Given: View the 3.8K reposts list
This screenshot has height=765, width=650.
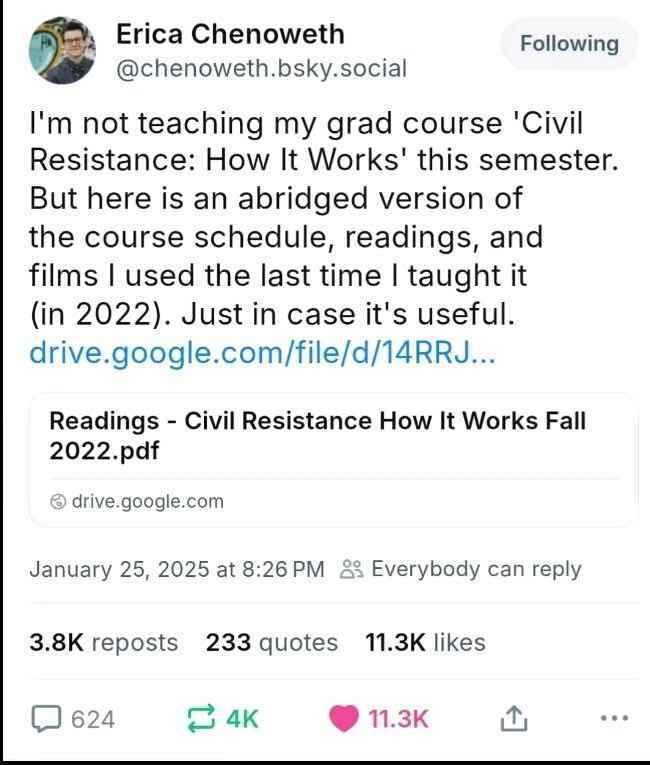Looking at the screenshot, I should point(104,642).
